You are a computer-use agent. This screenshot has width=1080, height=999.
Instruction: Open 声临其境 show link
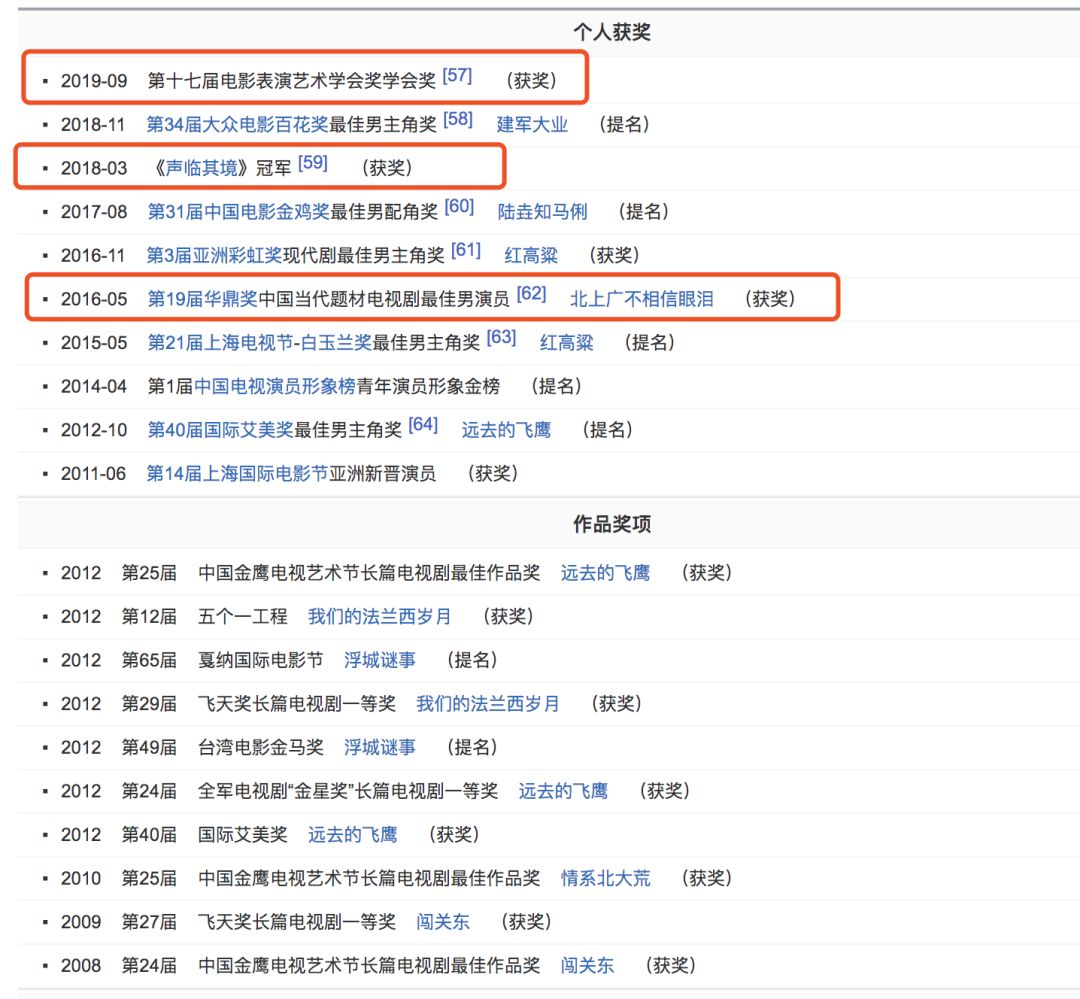pyautogui.click(x=201, y=168)
